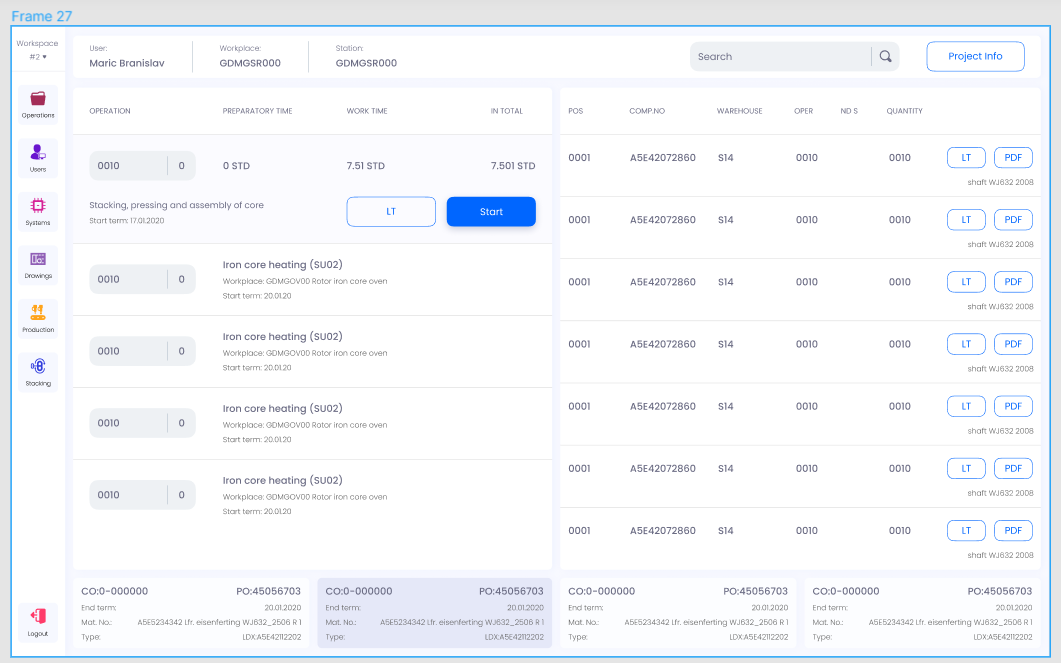This screenshot has height=663, width=1061.
Task: Select the first order card at bottom left
Action: pos(191,613)
